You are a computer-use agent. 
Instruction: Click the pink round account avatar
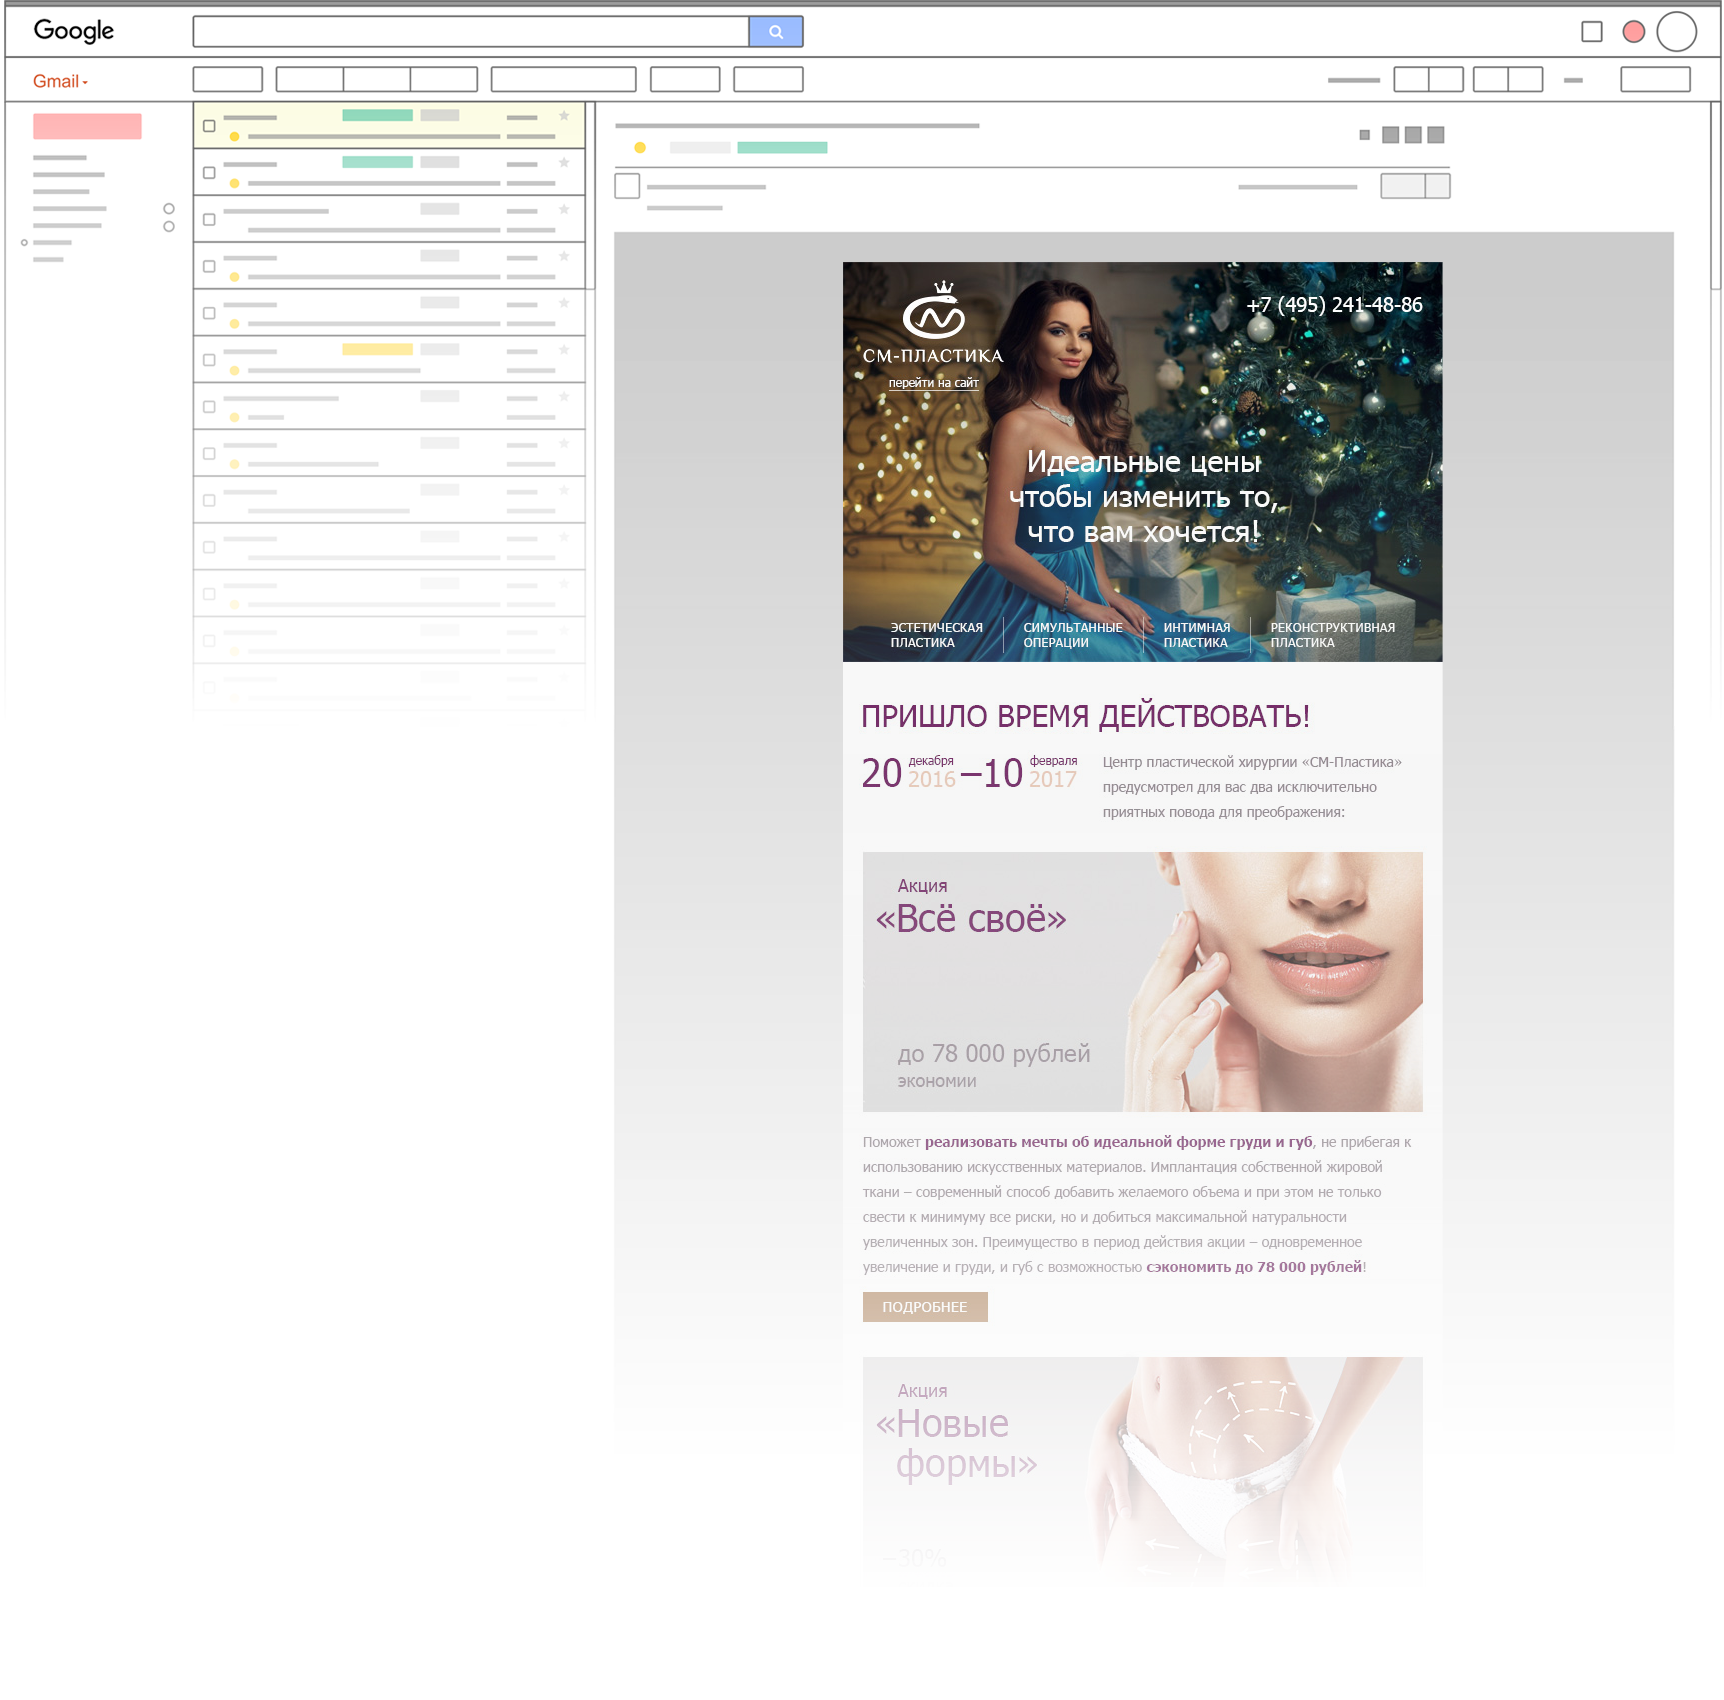(x=1633, y=32)
